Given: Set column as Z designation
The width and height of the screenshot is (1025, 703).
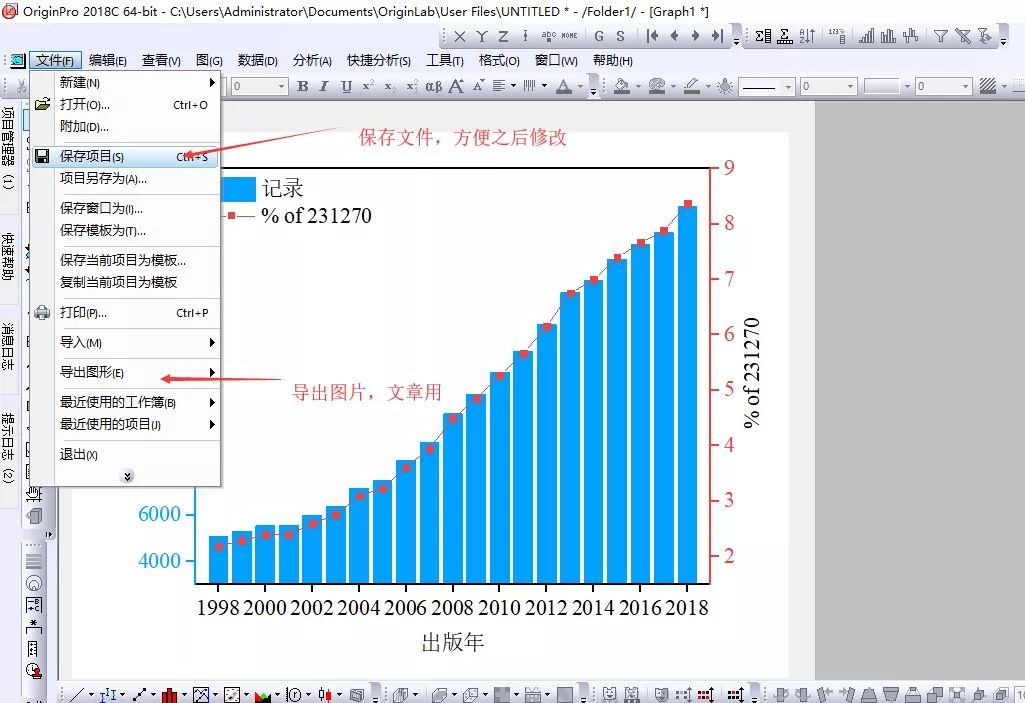Looking at the screenshot, I should tap(503, 37).
